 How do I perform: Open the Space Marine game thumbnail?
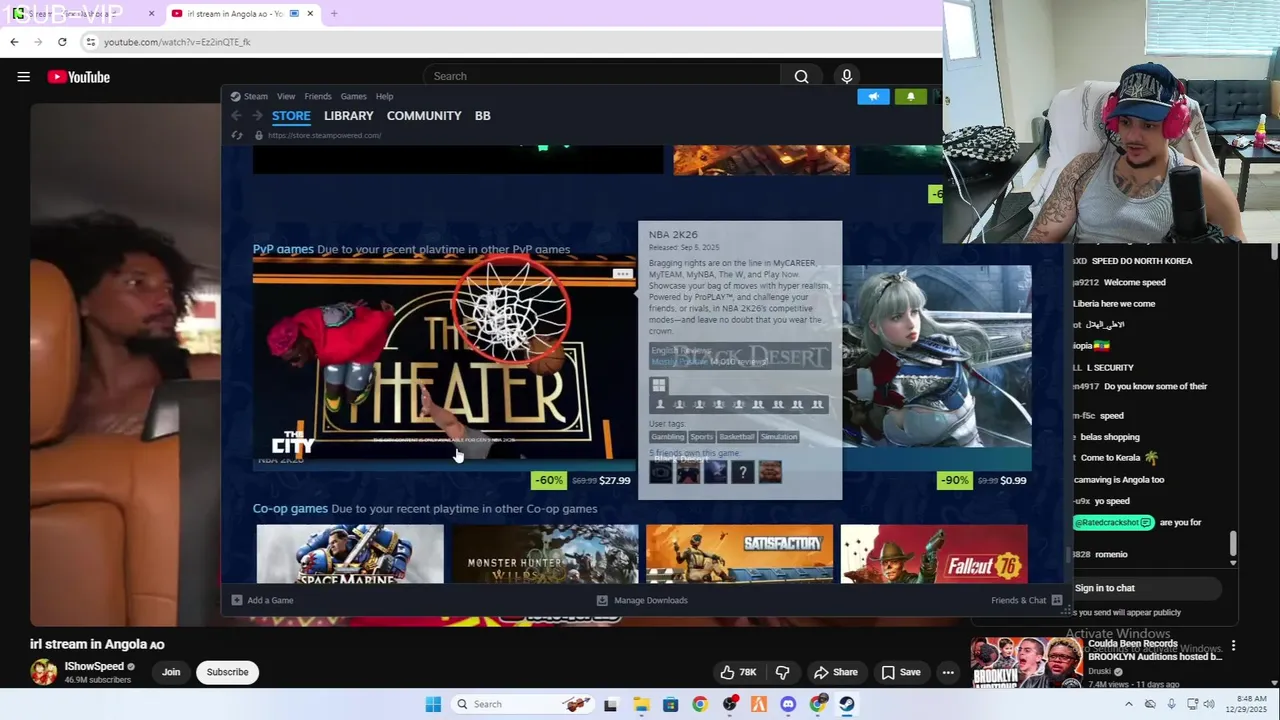tap(350, 554)
